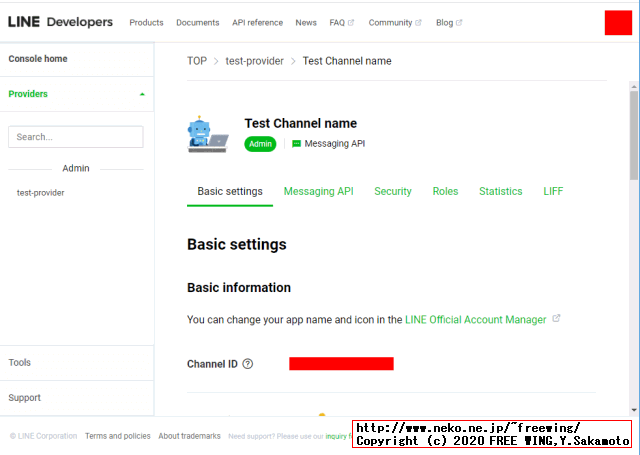Click the Channel ID help question icon
The height and width of the screenshot is (455, 640).
click(x=248, y=364)
